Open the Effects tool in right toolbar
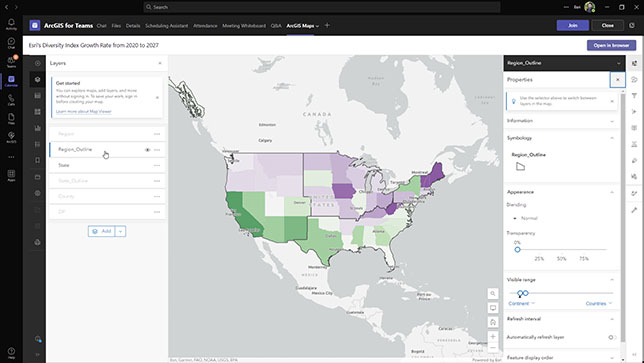Viewport: 644px width, 363px height. pyautogui.click(x=635, y=112)
